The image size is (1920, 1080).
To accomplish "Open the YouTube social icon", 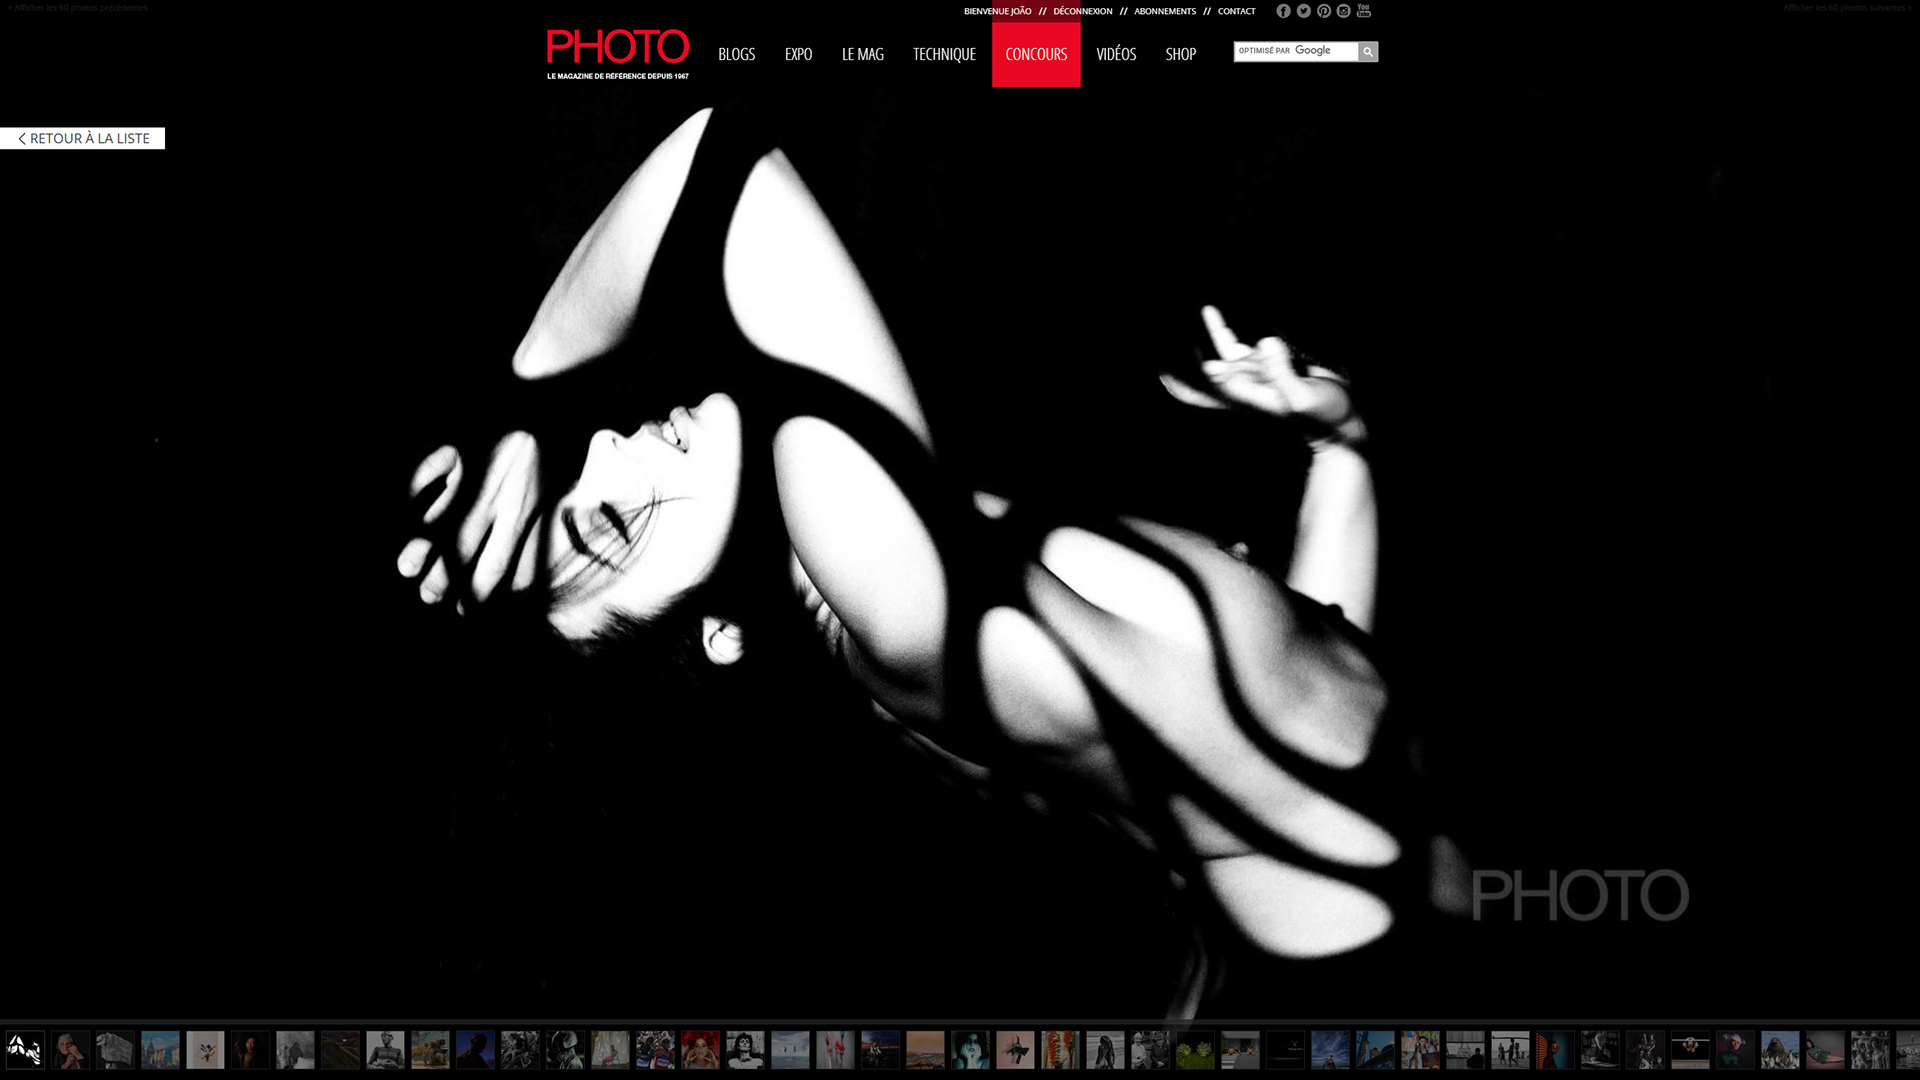I will coord(1363,11).
